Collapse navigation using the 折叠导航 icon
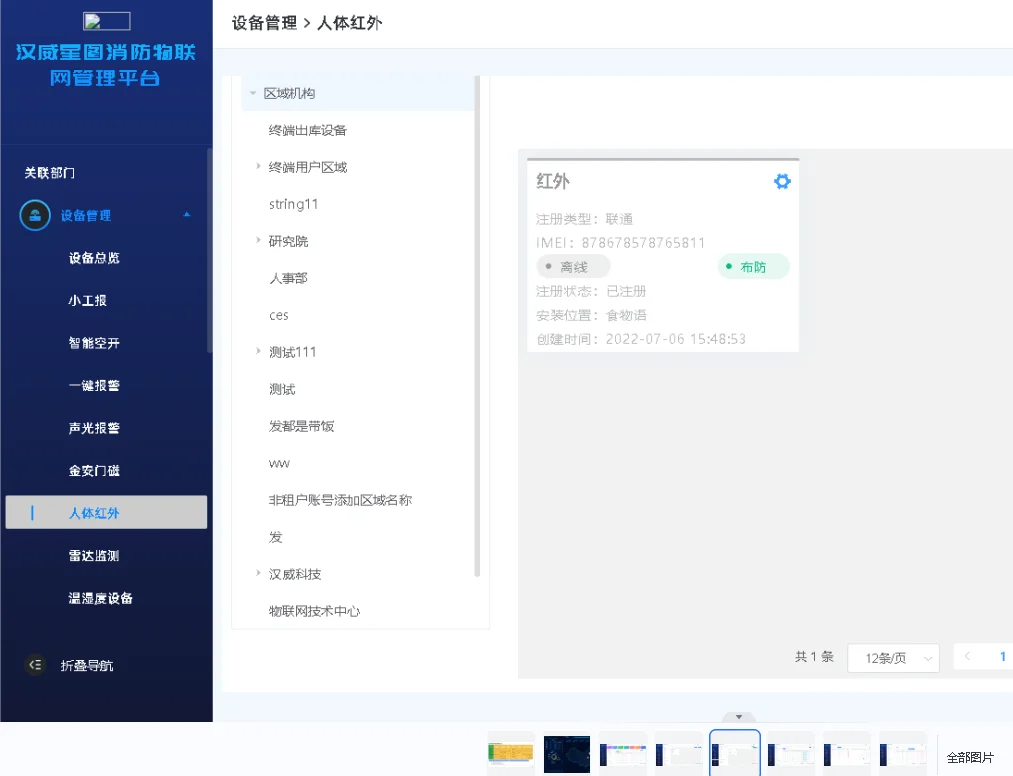The image size is (1013, 776). coord(36,664)
